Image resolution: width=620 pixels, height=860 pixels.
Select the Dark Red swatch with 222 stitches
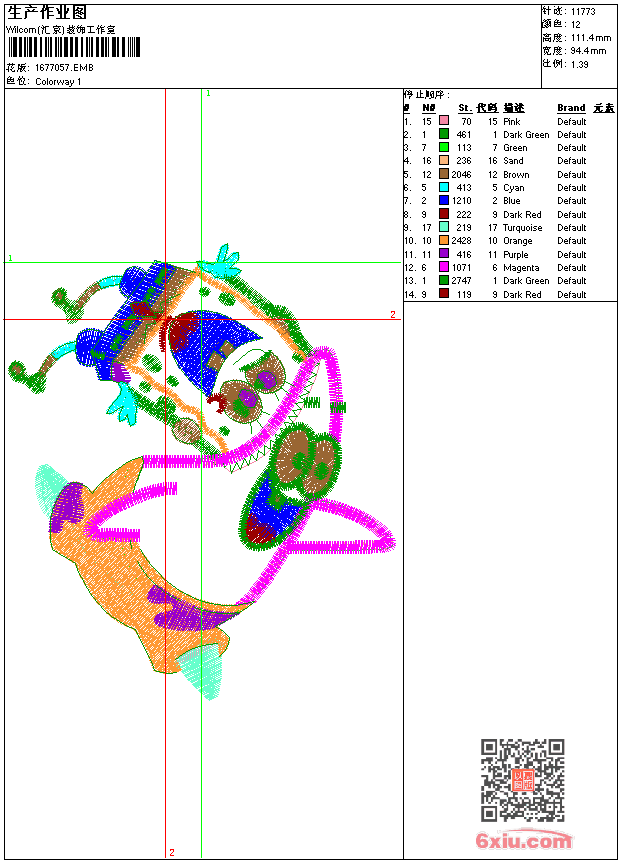point(444,214)
